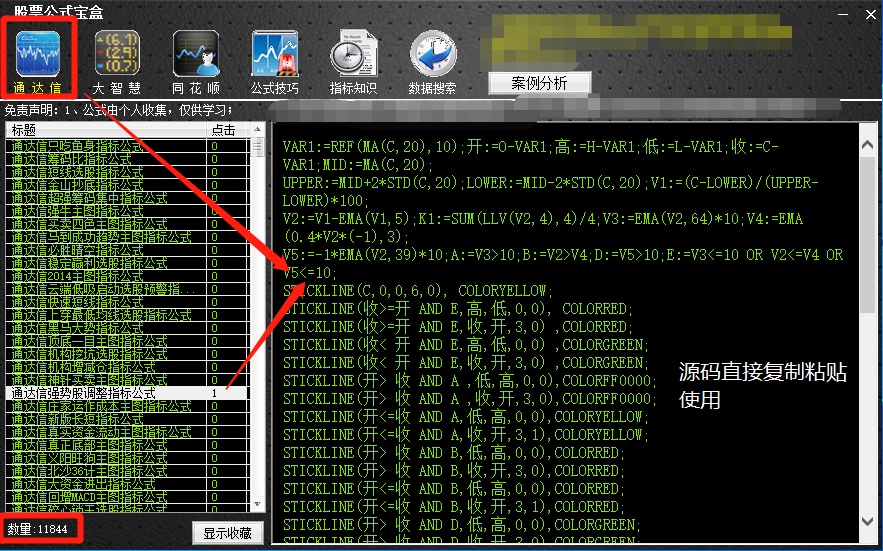Select 通达信真实资金流动主图指标公式 row
This screenshot has width=883, height=551.
point(128,432)
